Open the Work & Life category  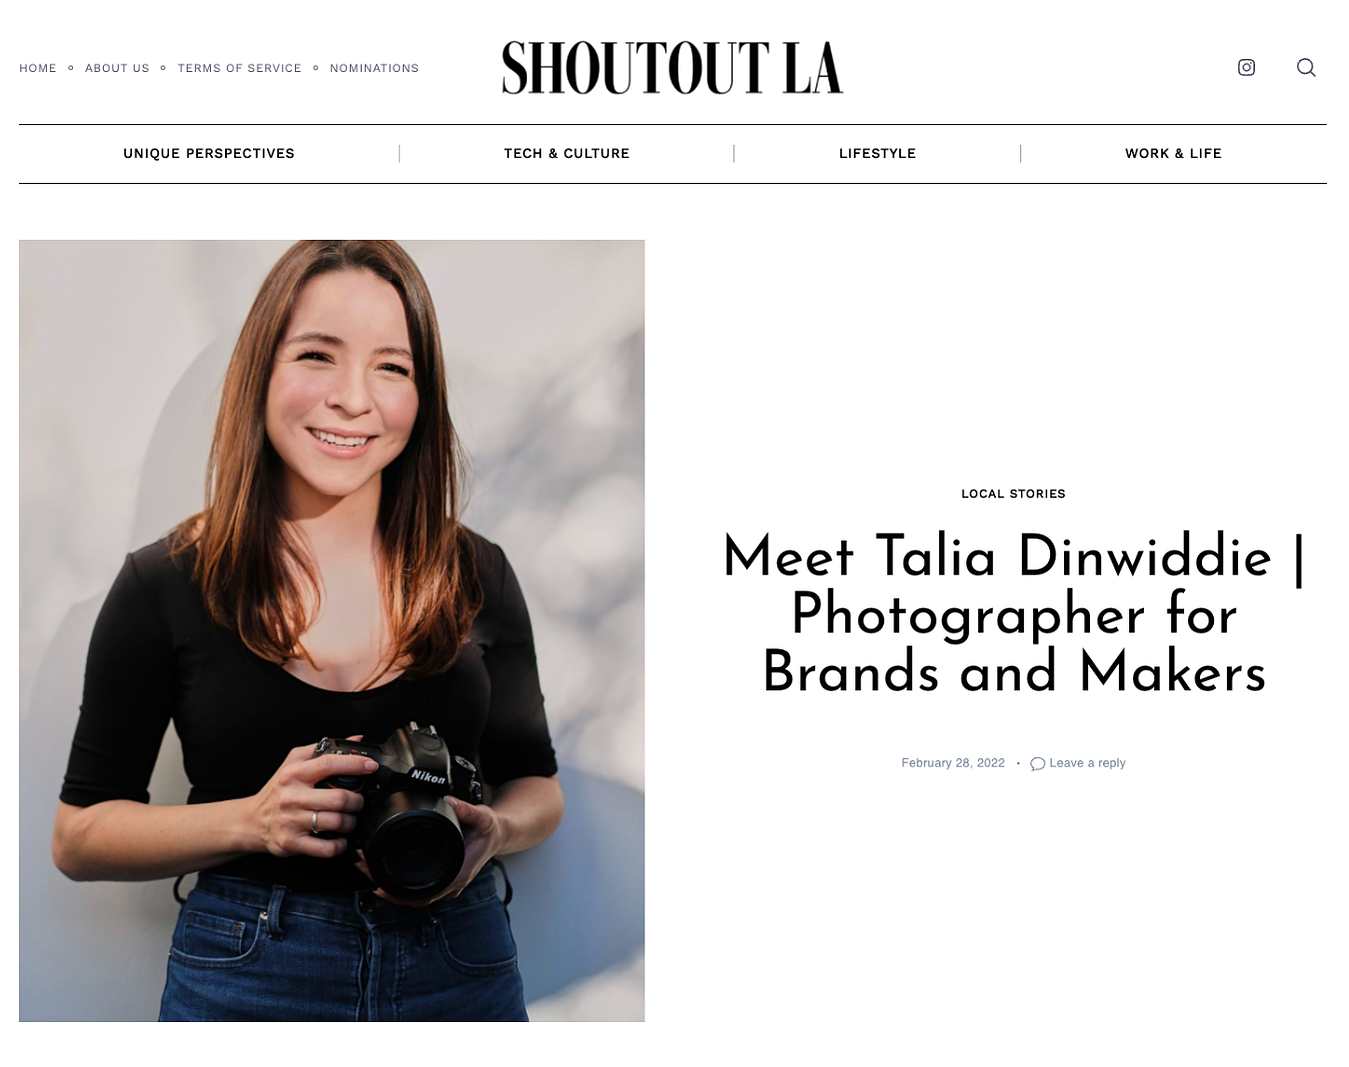1173,153
